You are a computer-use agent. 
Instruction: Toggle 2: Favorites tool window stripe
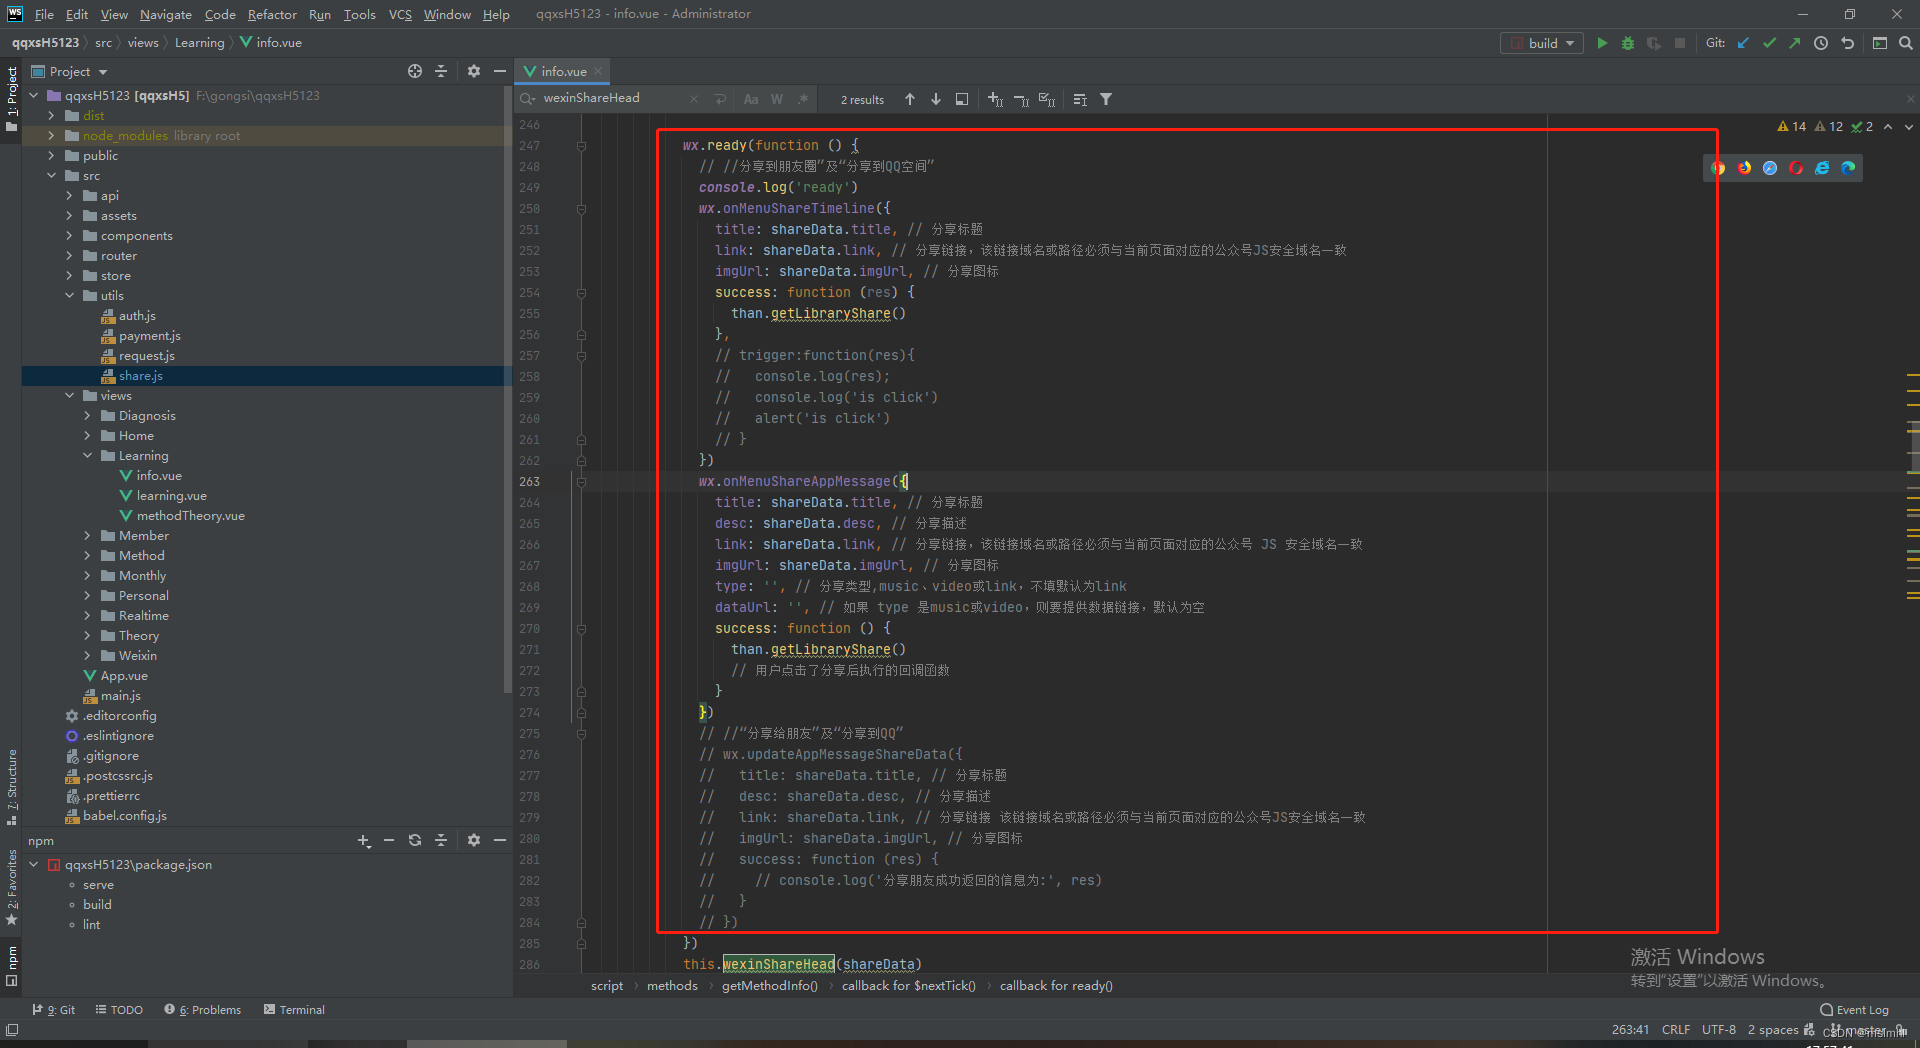(11, 888)
